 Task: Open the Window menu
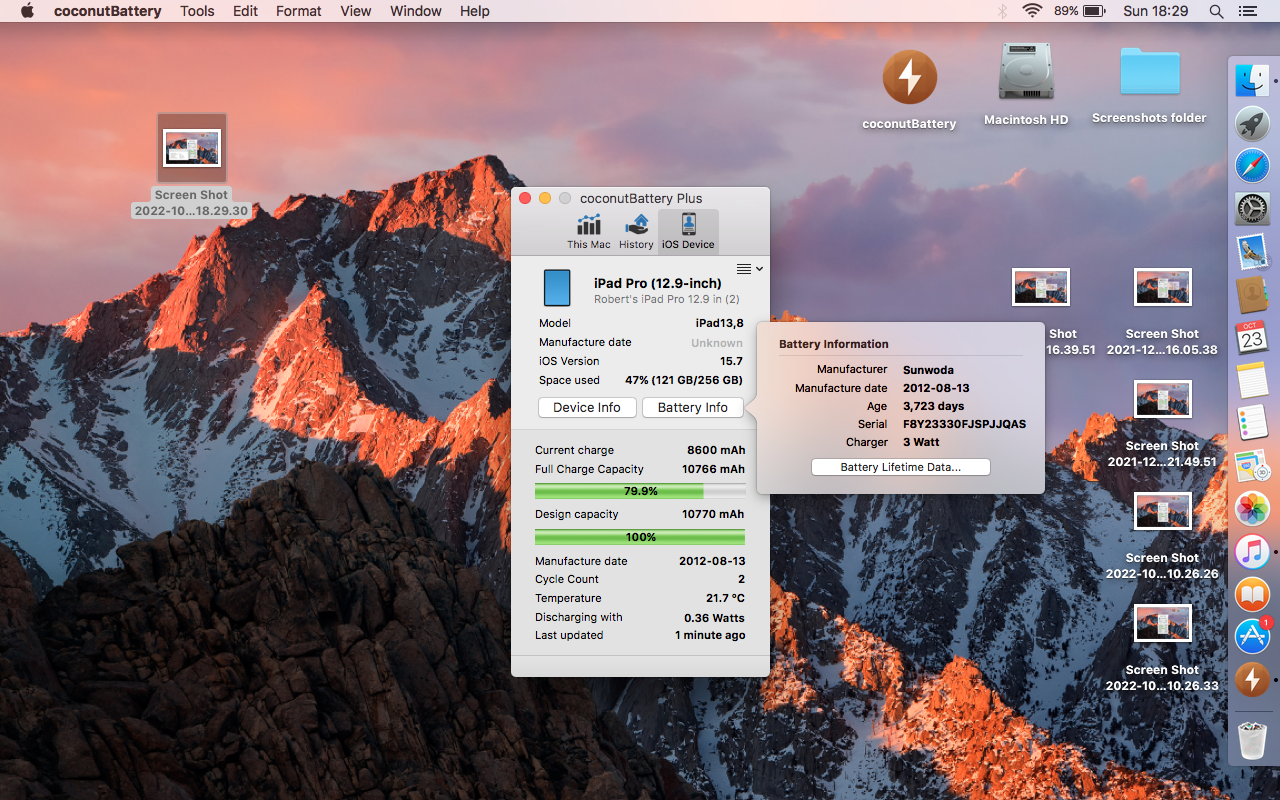pos(416,11)
